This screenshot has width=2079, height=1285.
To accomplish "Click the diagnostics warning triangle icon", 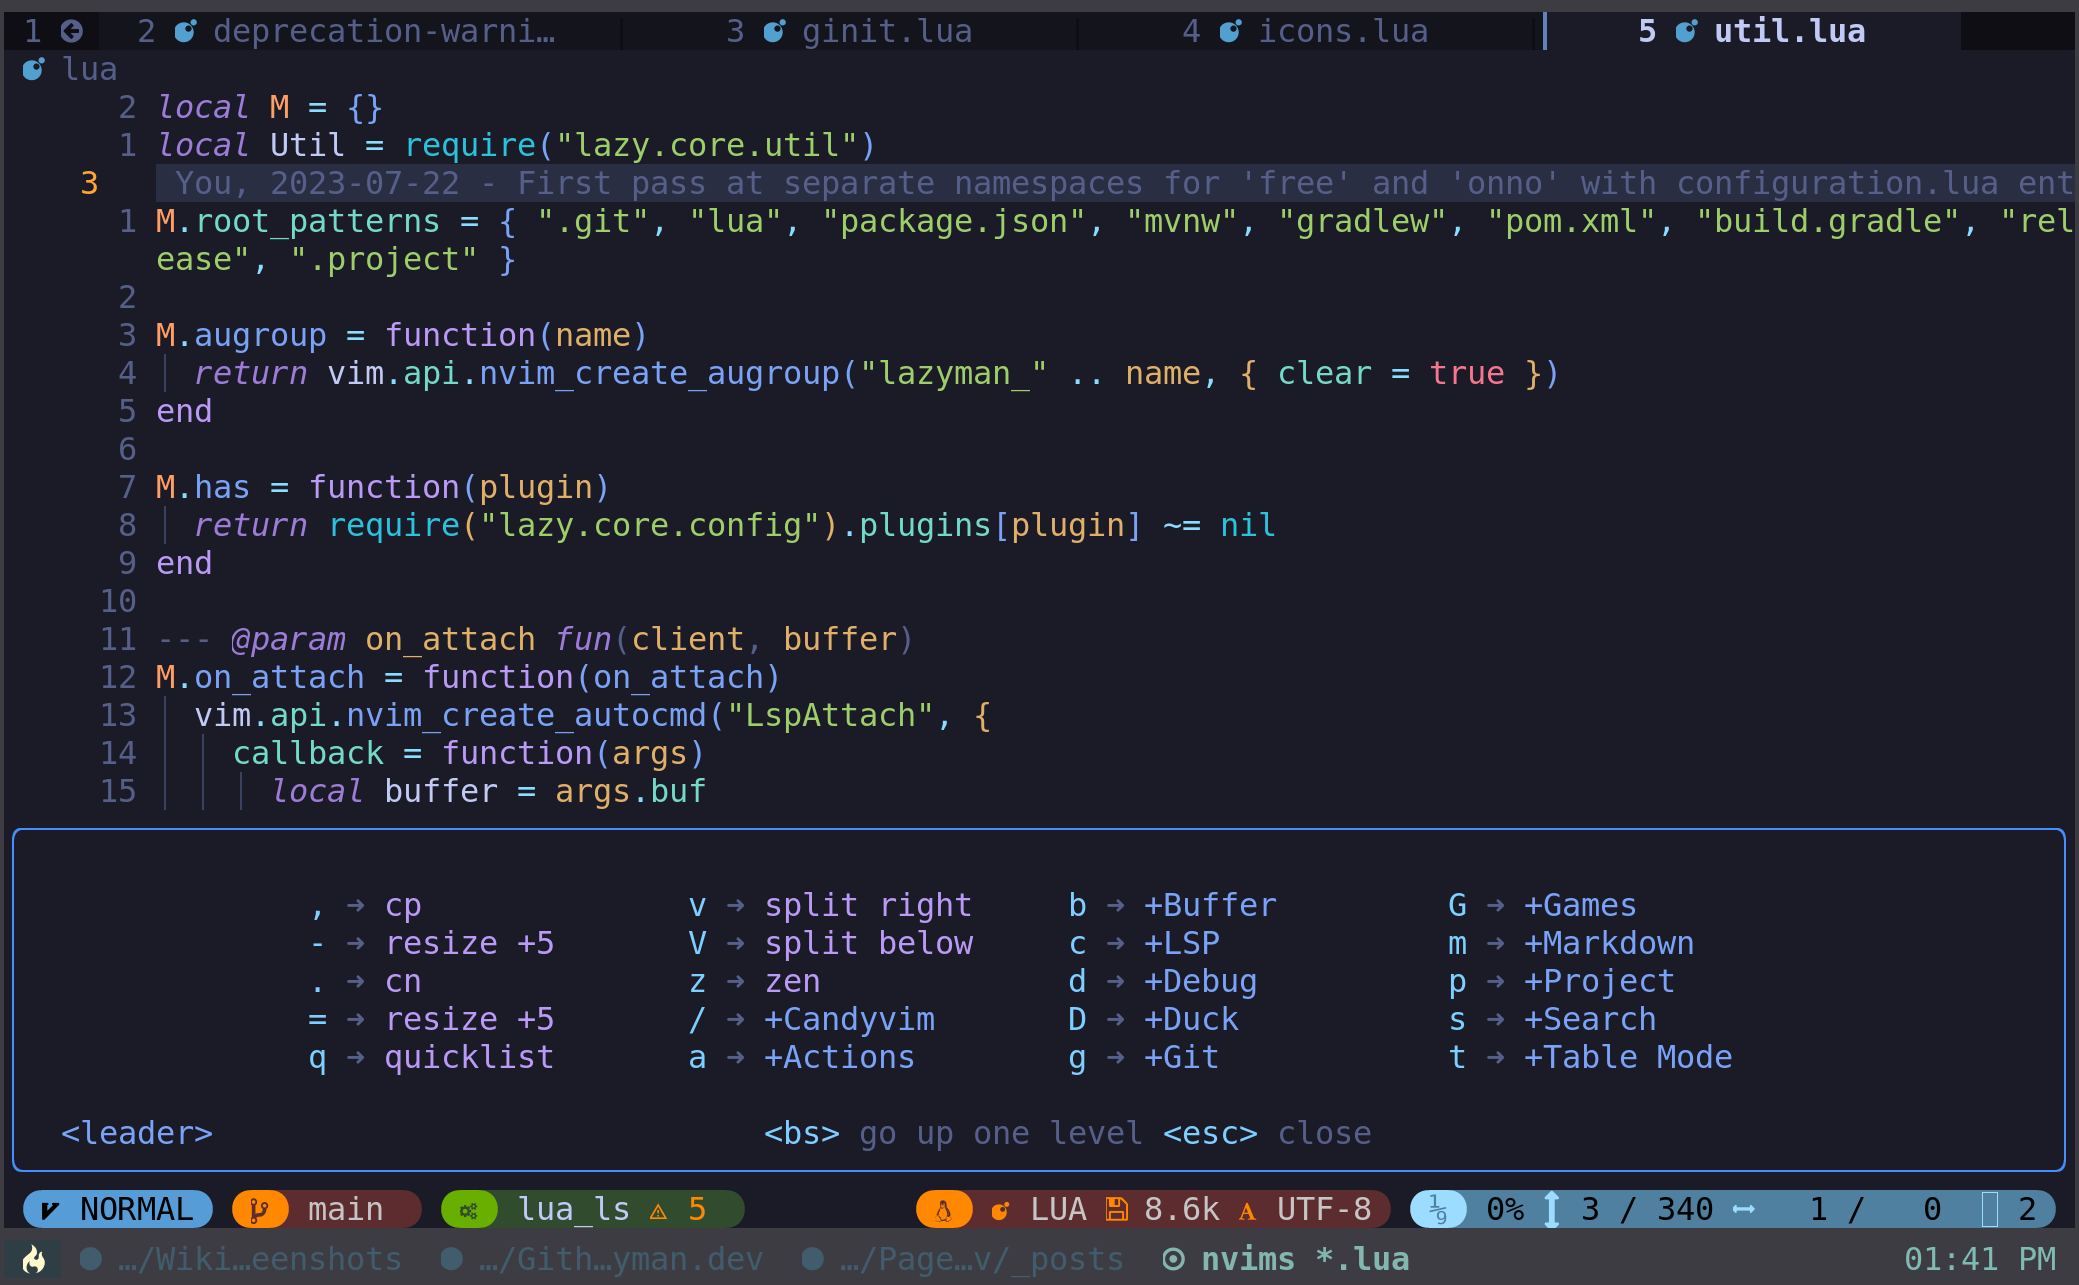I will point(658,1211).
